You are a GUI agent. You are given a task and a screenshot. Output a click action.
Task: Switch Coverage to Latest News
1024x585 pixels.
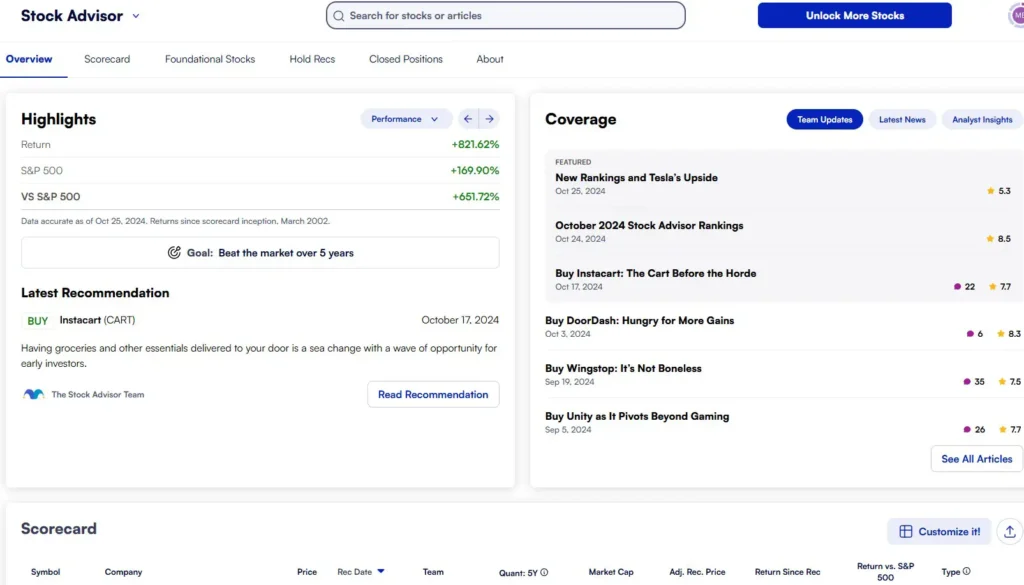[902, 120]
